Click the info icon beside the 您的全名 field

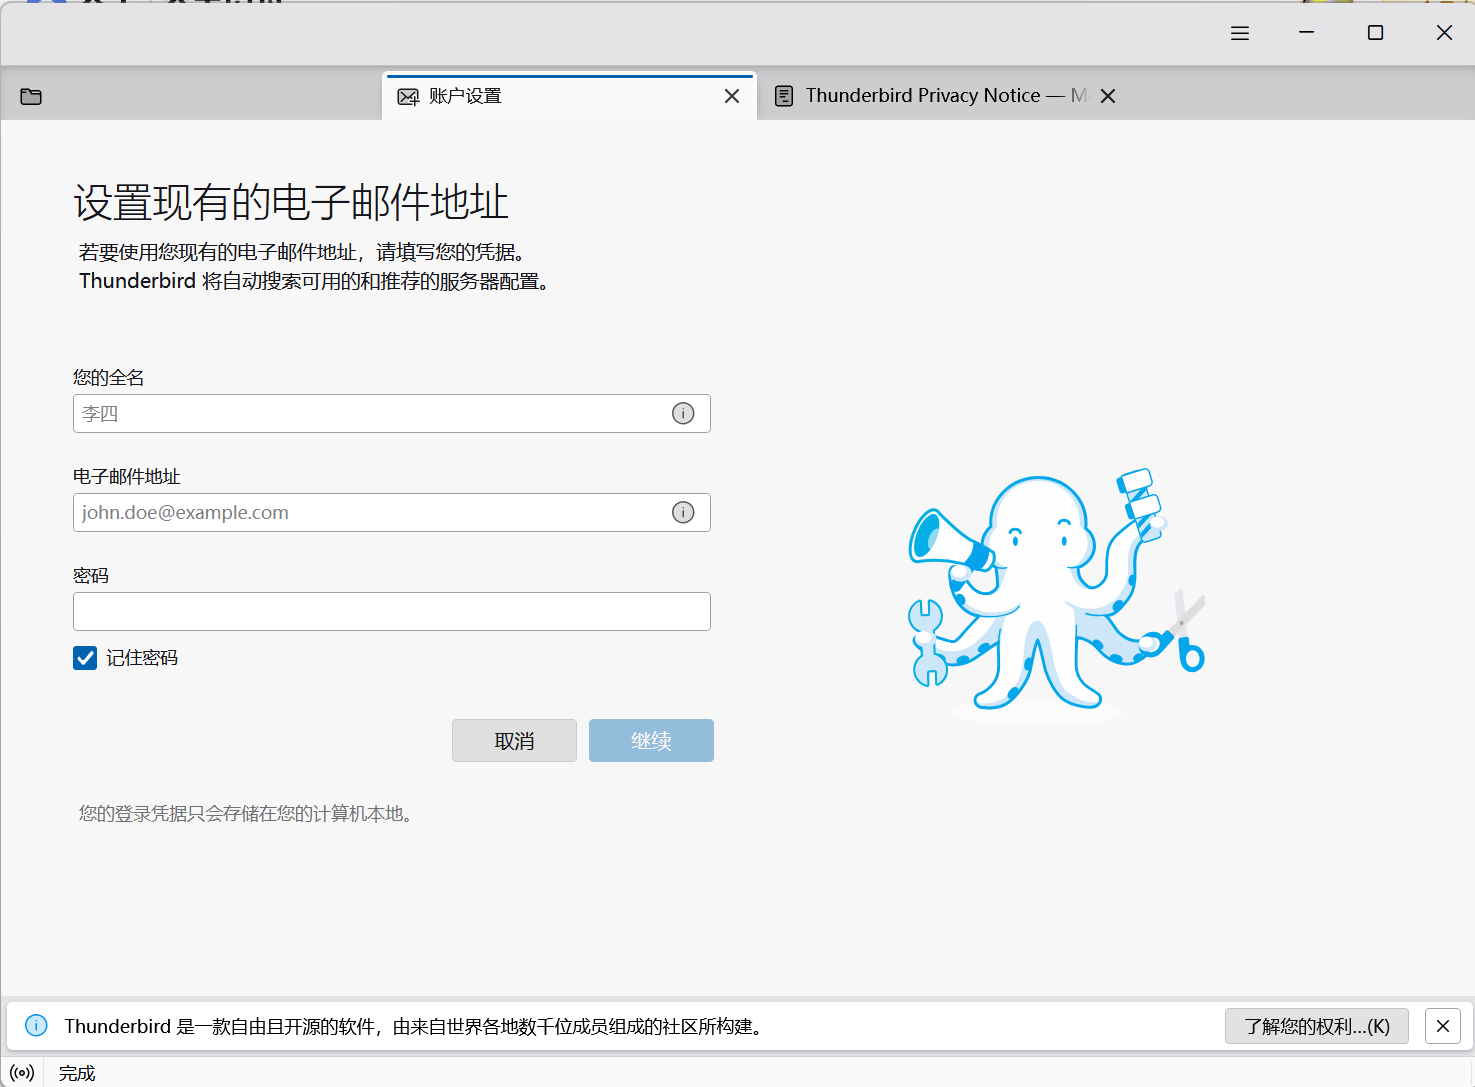(683, 413)
